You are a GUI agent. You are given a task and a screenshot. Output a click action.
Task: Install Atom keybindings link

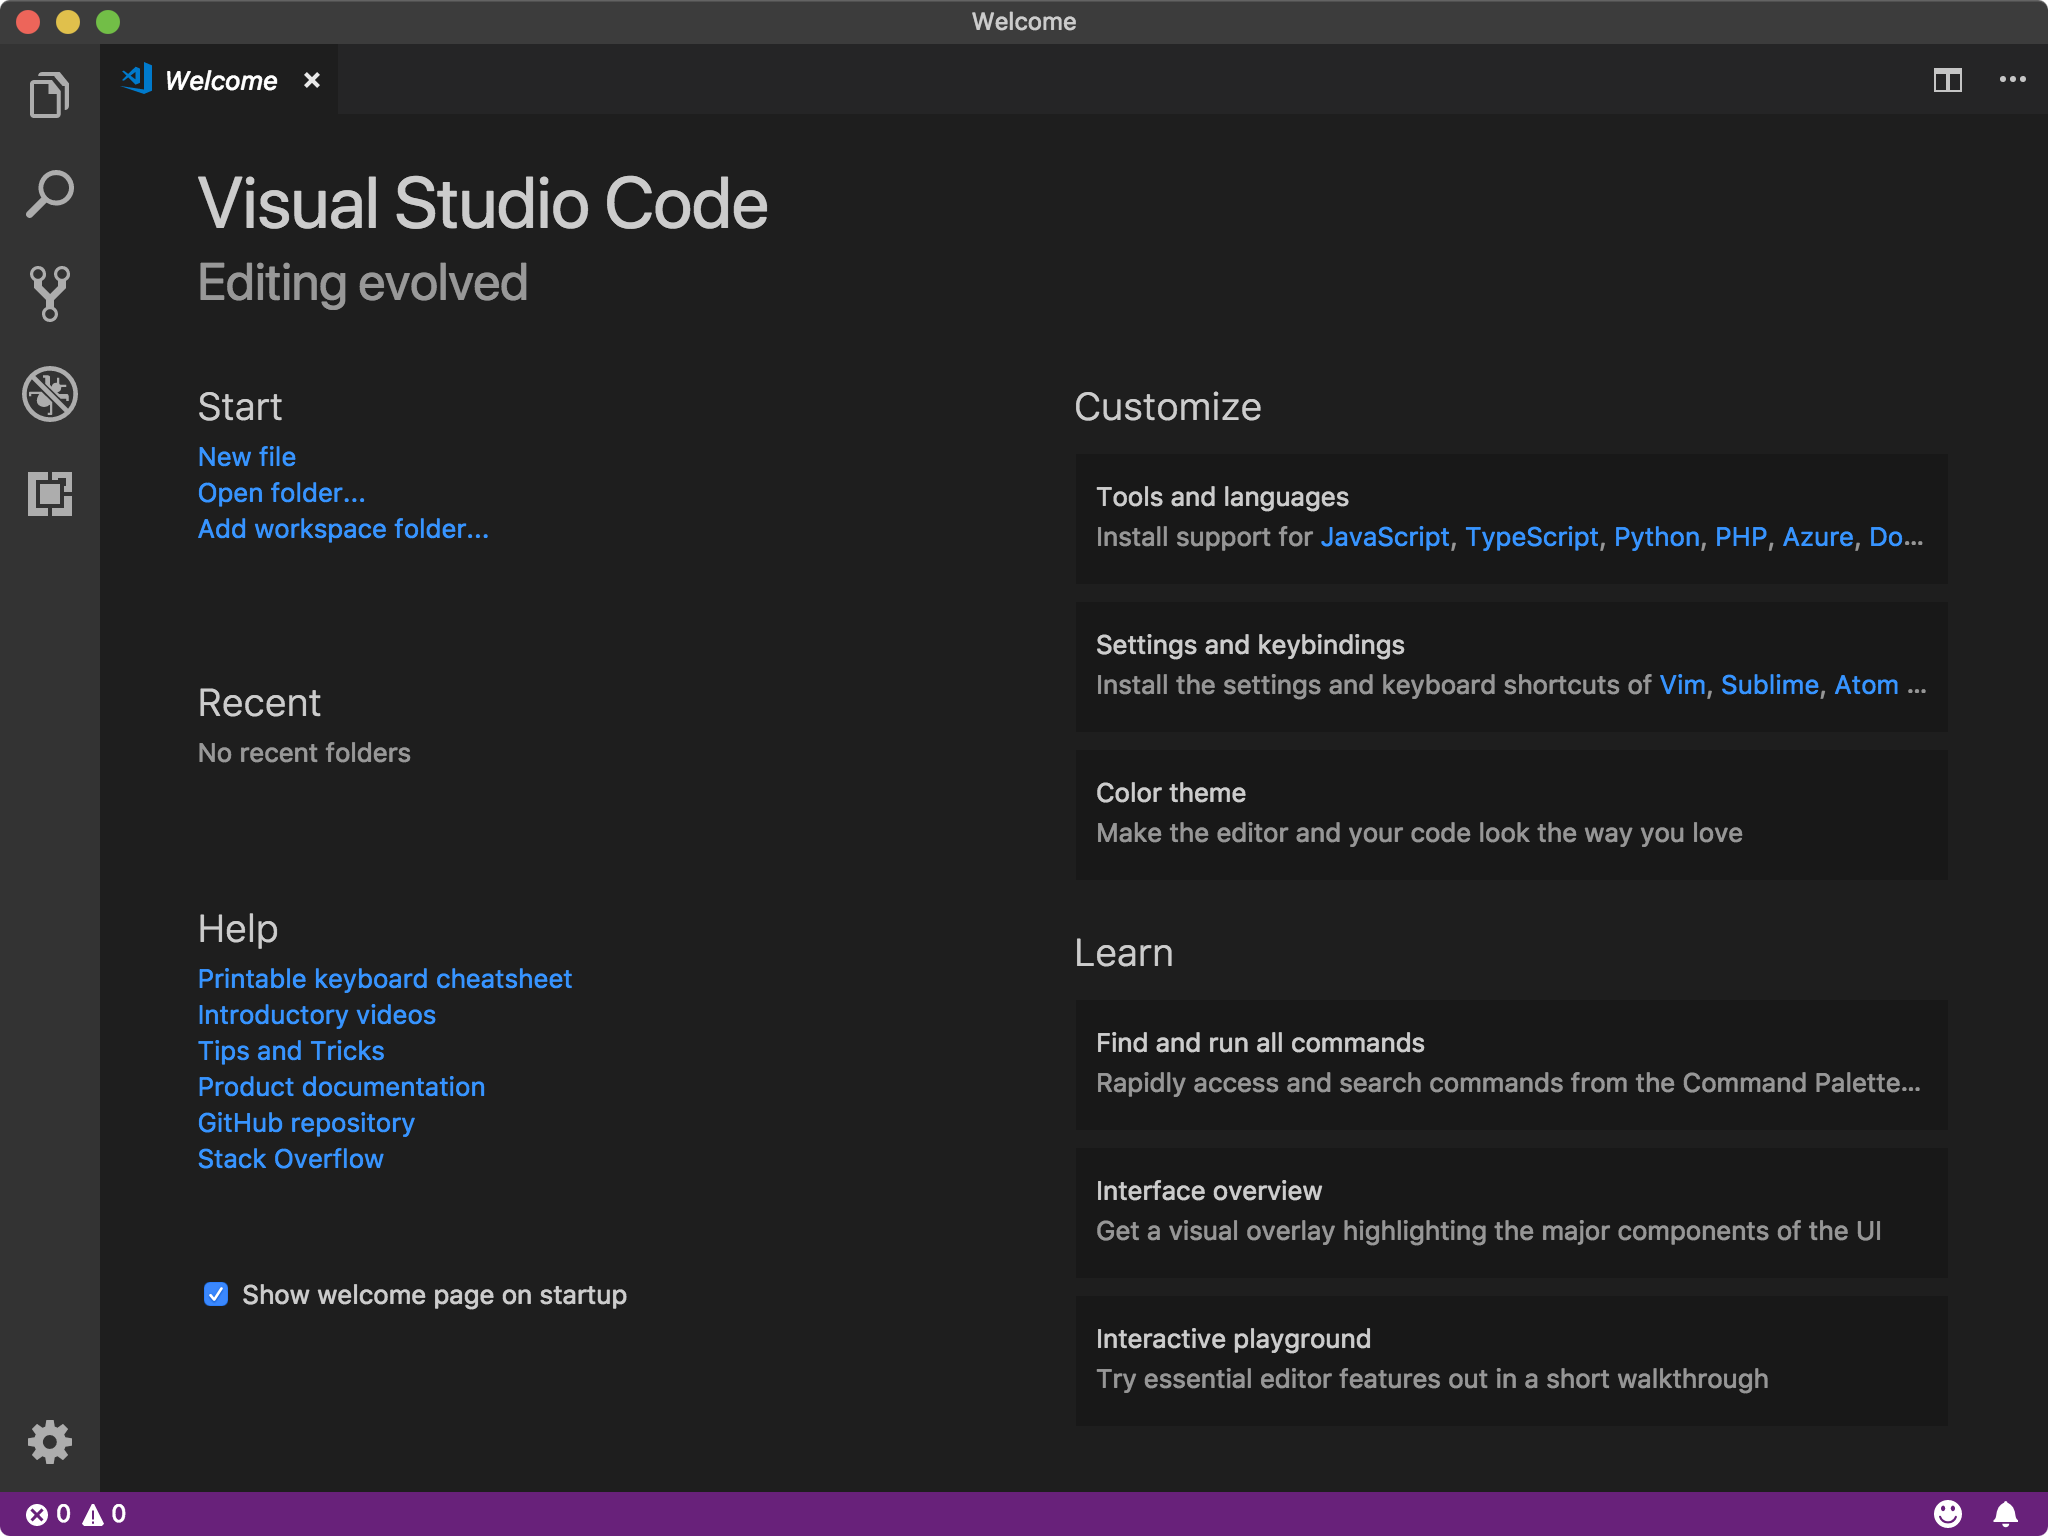pyautogui.click(x=1866, y=685)
